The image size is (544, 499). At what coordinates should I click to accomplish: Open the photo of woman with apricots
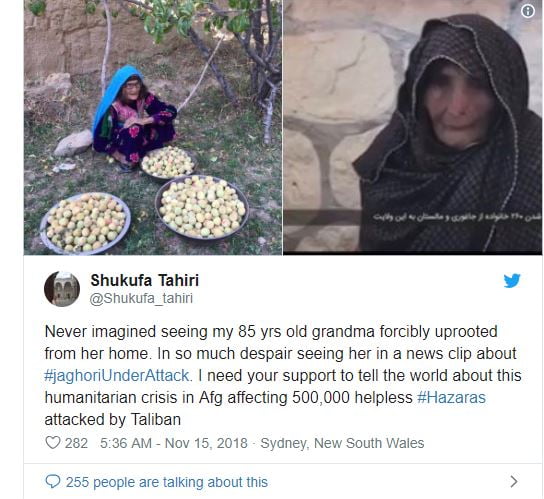153,127
